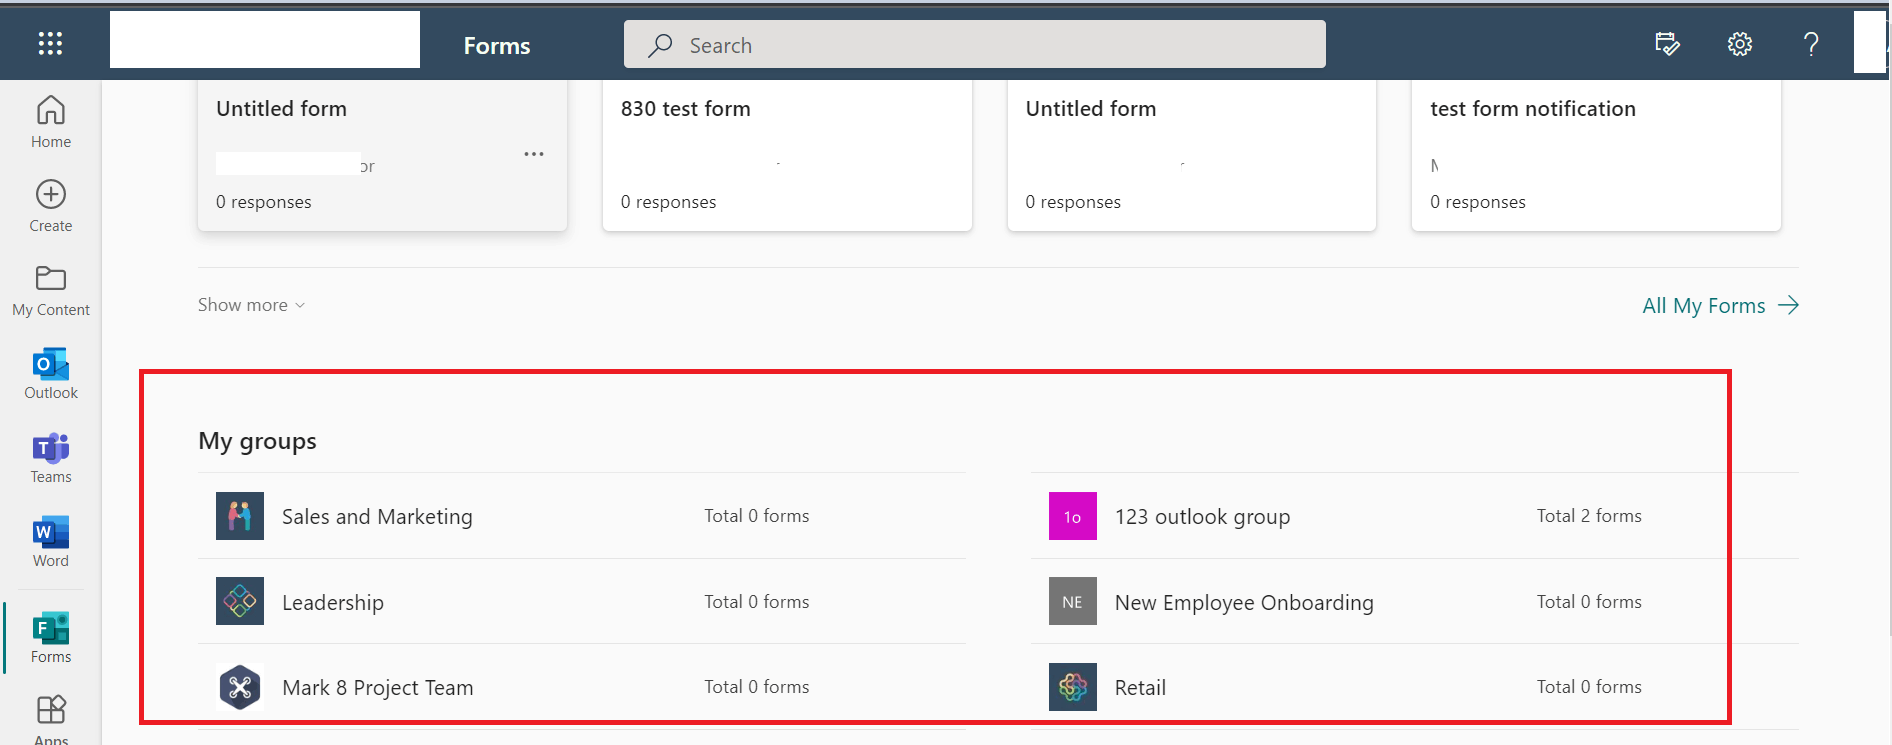Open the All My Forms link

pos(1720,306)
